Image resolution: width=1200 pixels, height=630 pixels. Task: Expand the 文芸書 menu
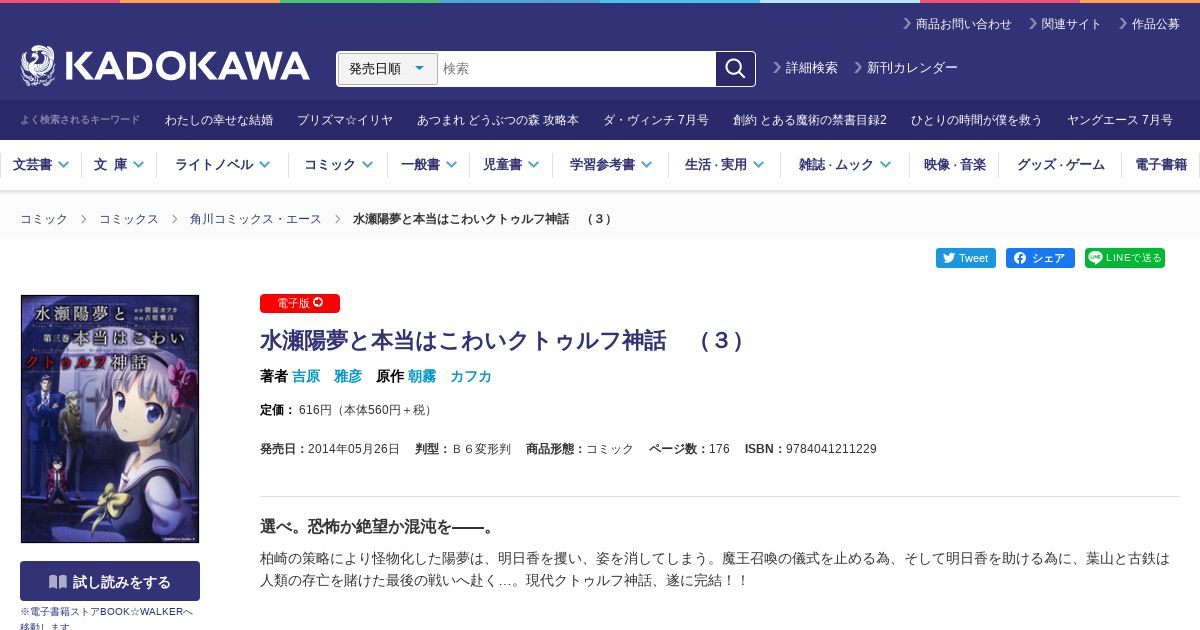point(40,165)
